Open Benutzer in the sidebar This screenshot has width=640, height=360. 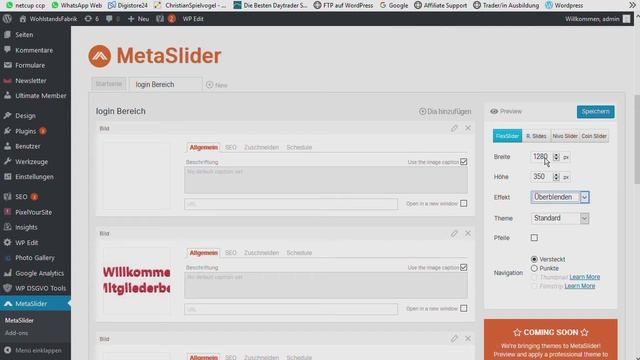click(28, 146)
